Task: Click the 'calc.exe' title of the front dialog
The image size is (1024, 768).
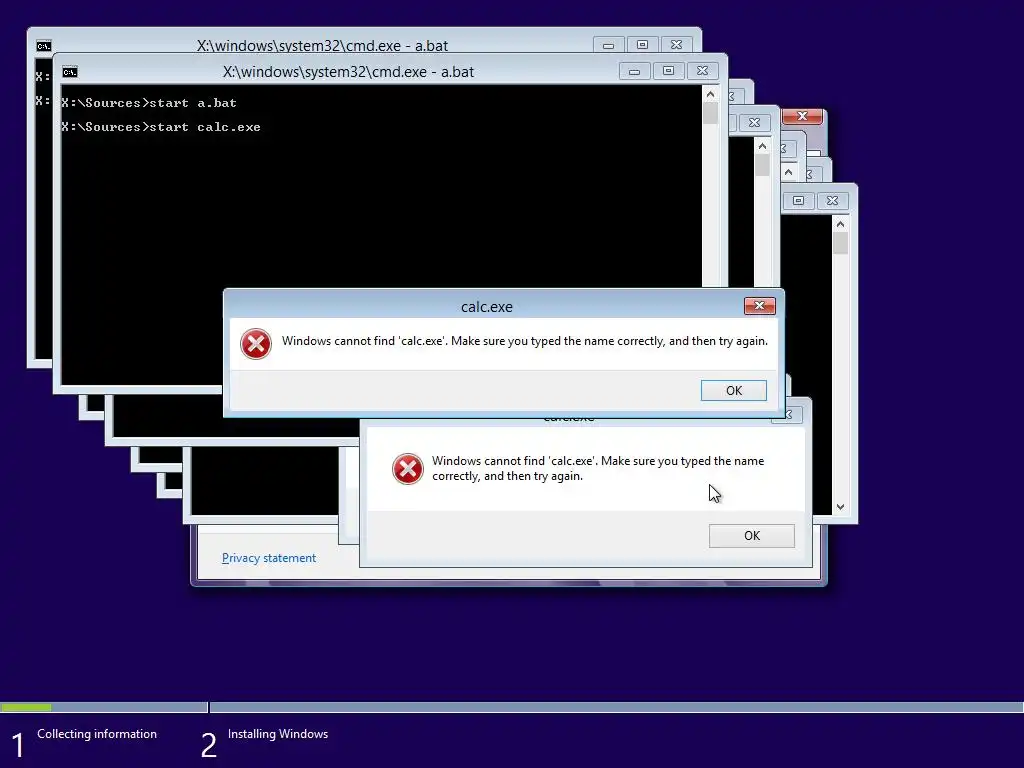Action: click(x=487, y=307)
